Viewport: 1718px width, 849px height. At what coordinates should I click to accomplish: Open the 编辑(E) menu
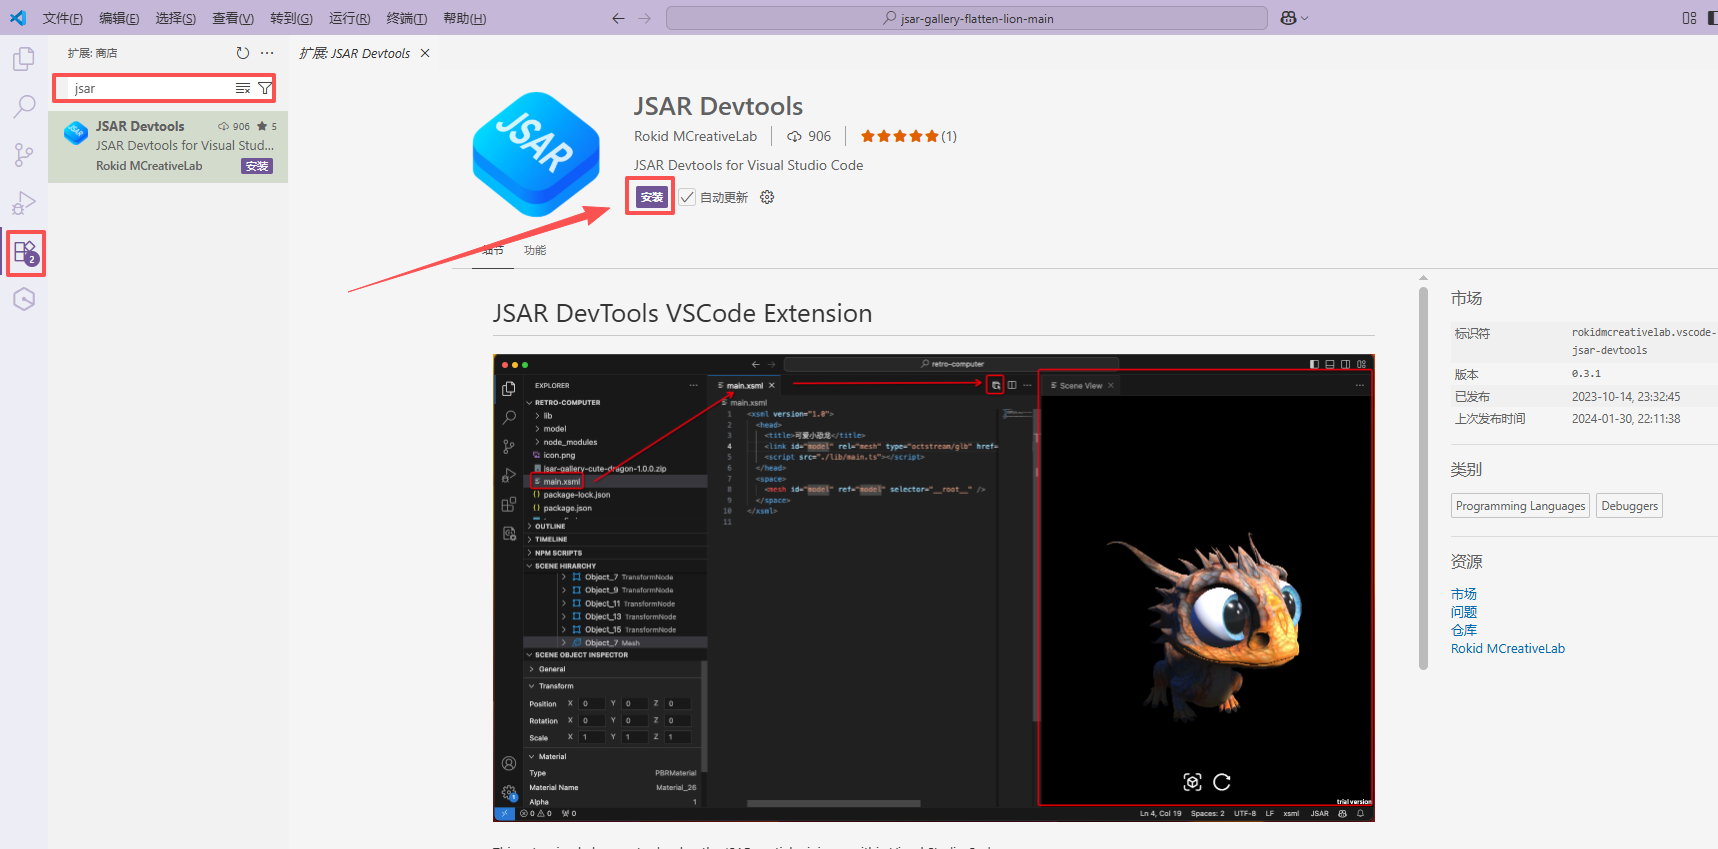click(x=119, y=18)
